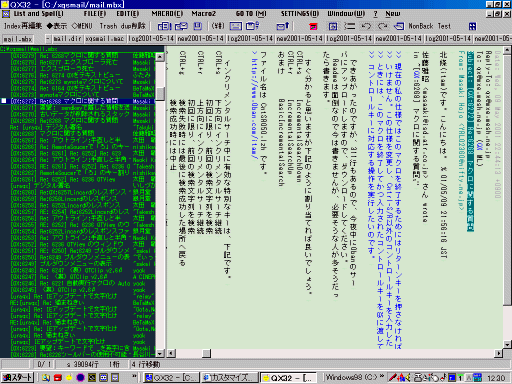Open the MACRO(C) menu
512x384 pixels.
pyautogui.click(x=167, y=14)
